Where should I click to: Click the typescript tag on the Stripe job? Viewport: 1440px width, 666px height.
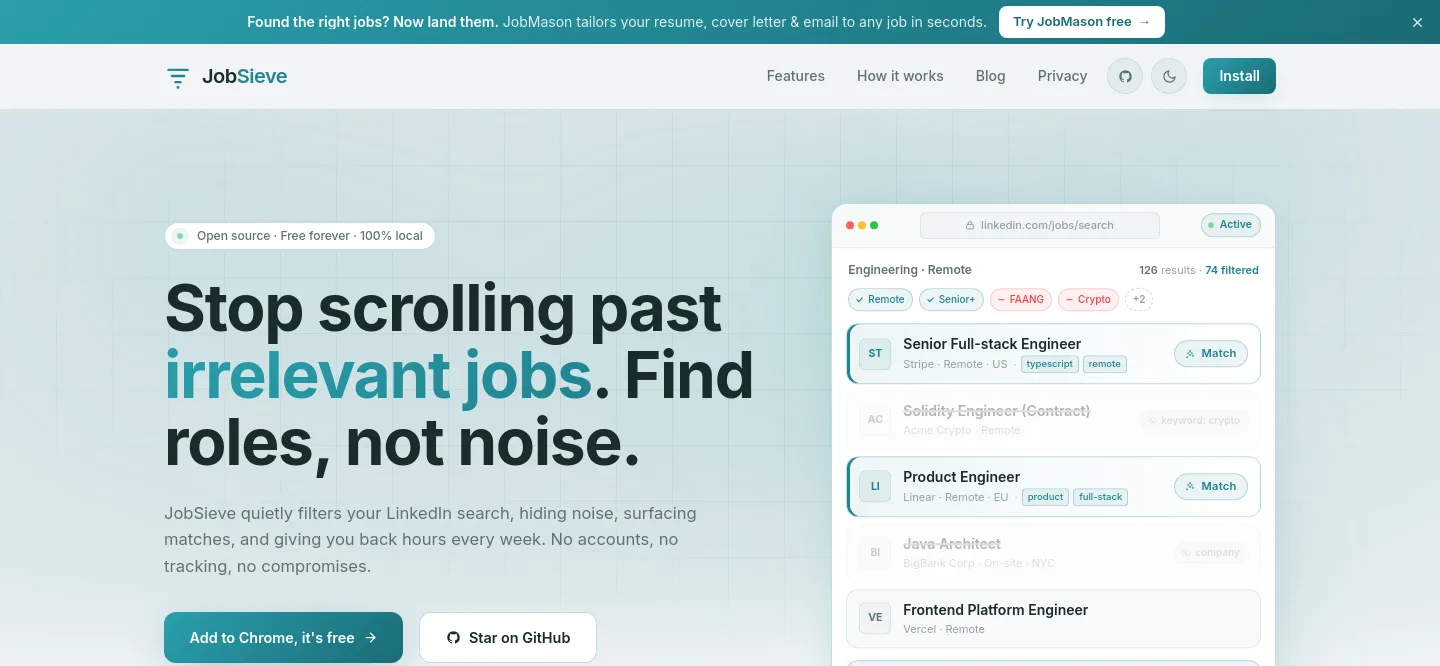1049,364
